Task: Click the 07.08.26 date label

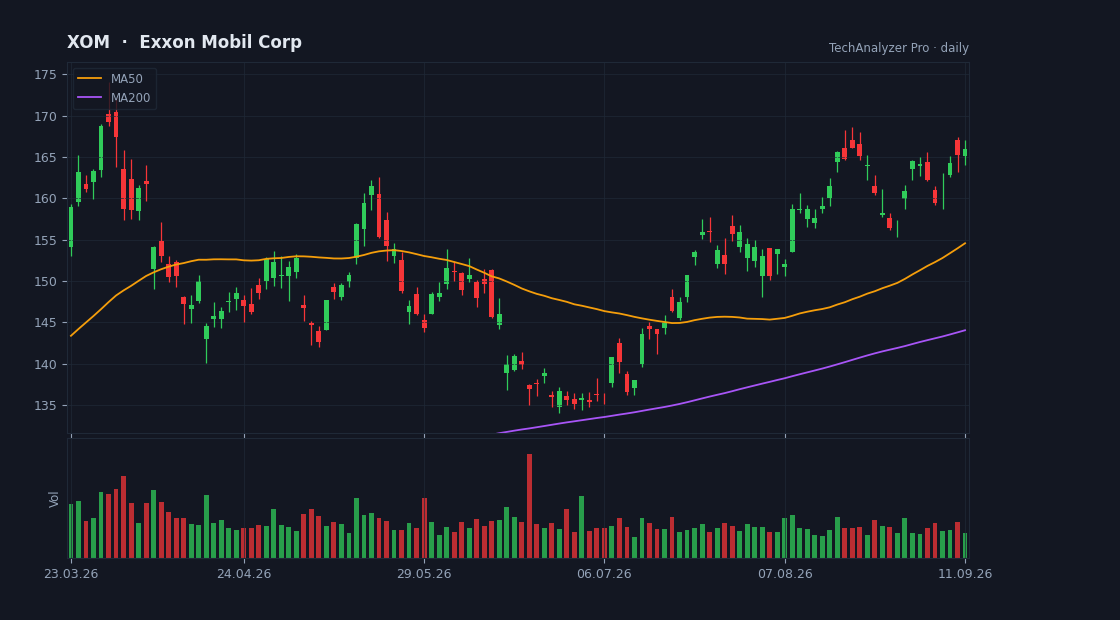Action: pos(785,574)
